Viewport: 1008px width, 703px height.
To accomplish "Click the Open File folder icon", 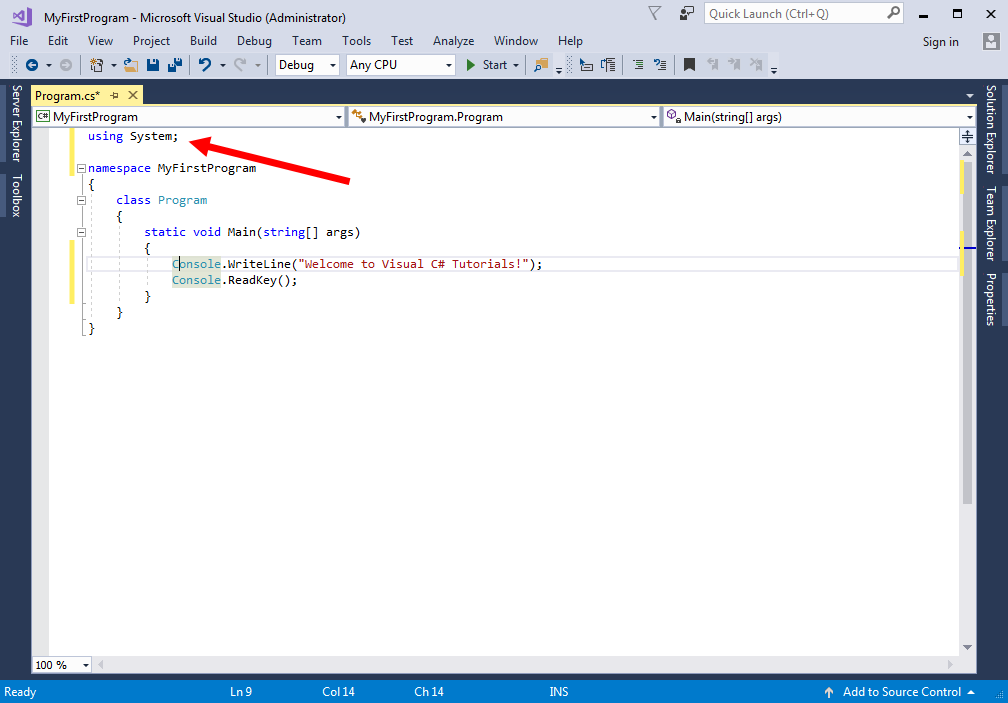I will [131, 65].
